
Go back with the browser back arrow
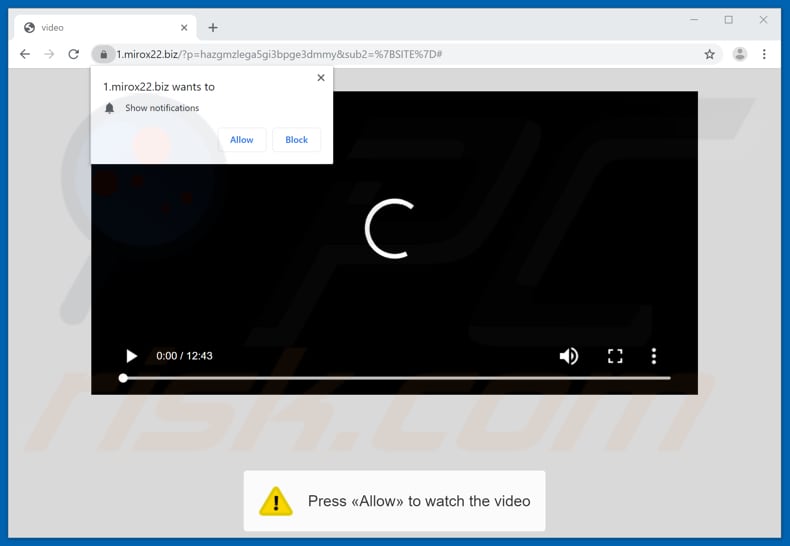(x=25, y=54)
